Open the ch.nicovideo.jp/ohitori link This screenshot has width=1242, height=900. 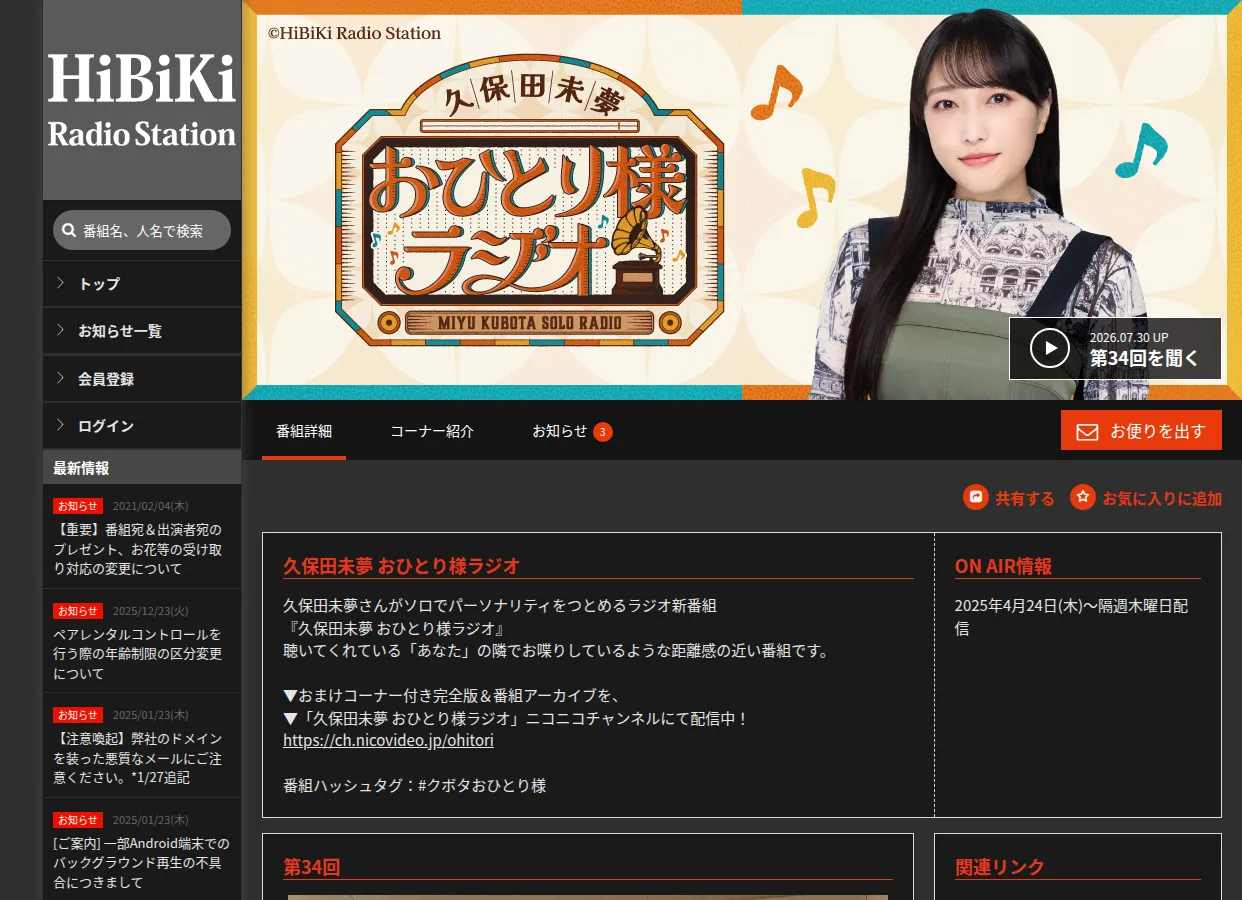pos(388,741)
